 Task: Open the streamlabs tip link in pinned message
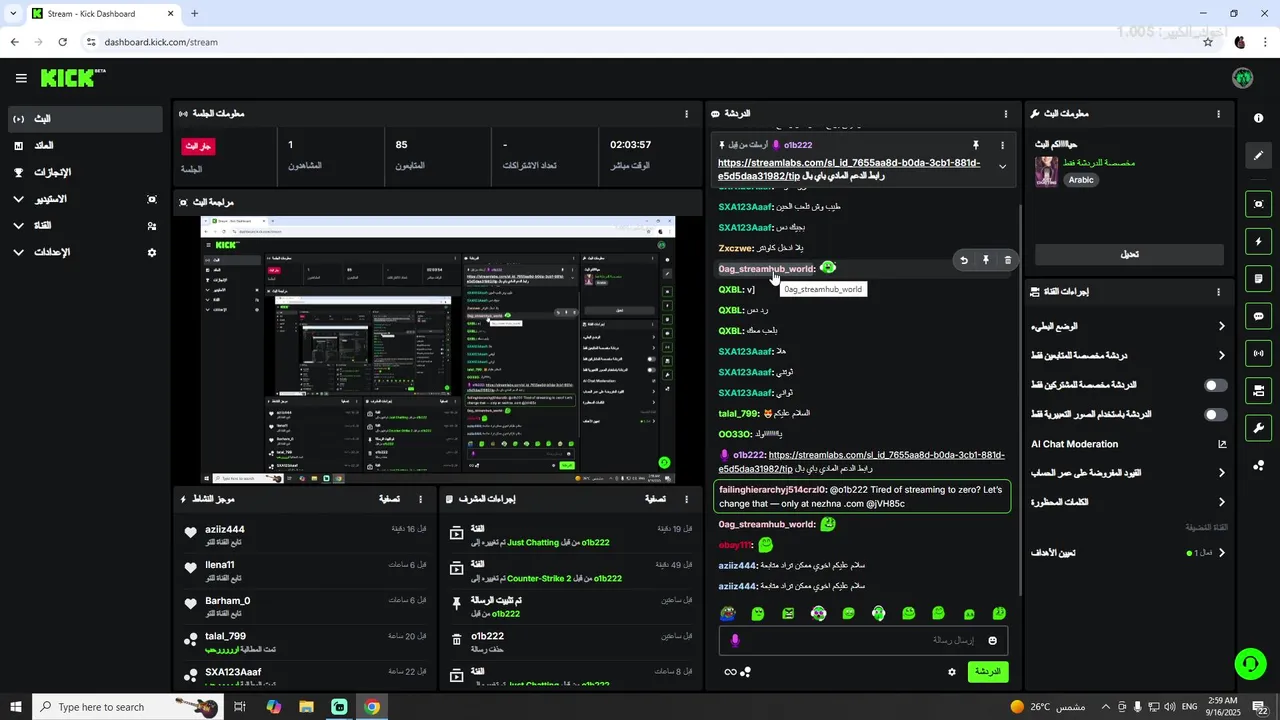(849, 169)
